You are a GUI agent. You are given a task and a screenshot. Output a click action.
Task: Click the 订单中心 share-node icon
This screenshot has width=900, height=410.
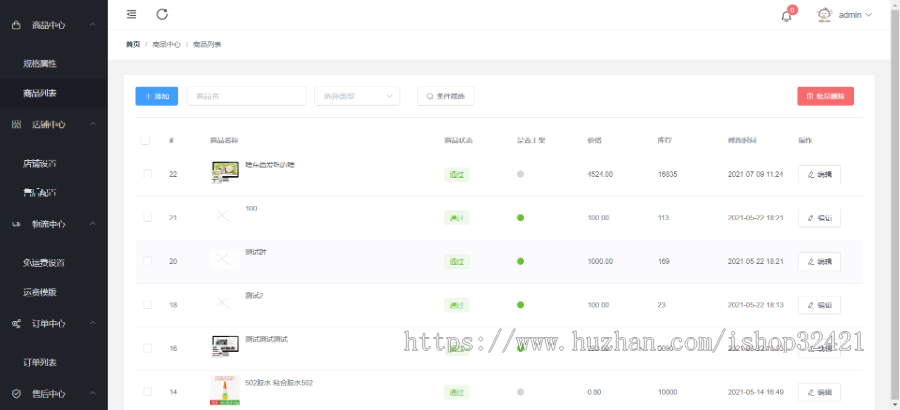[16, 324]
